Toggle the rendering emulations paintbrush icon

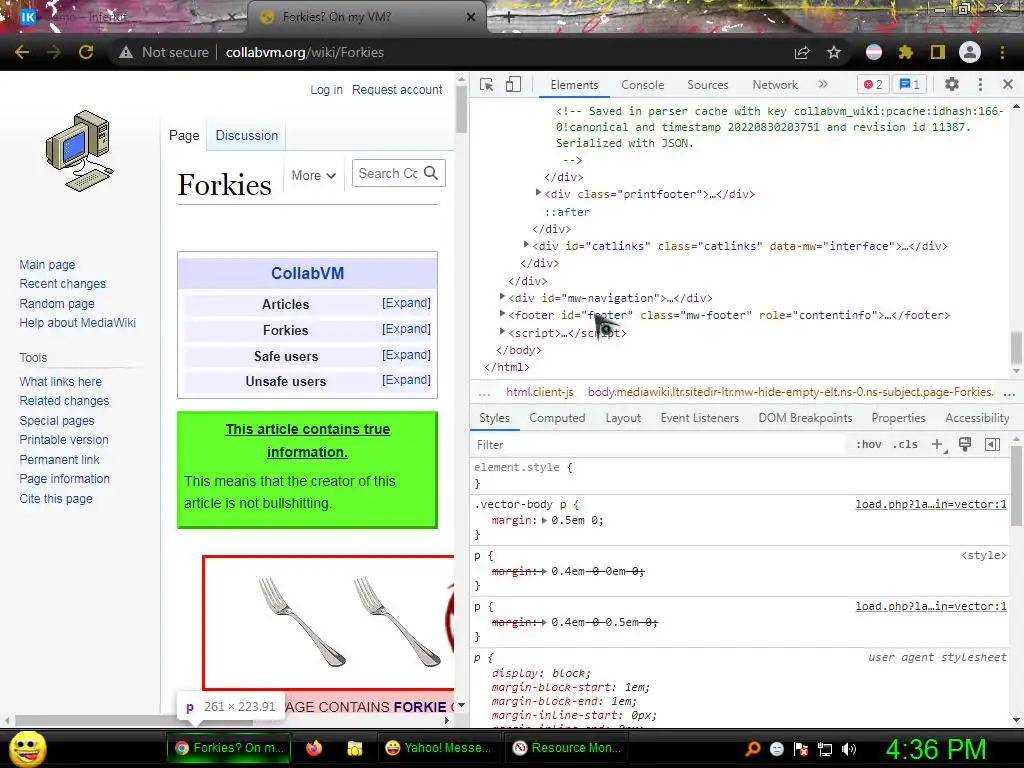[965, 445]
